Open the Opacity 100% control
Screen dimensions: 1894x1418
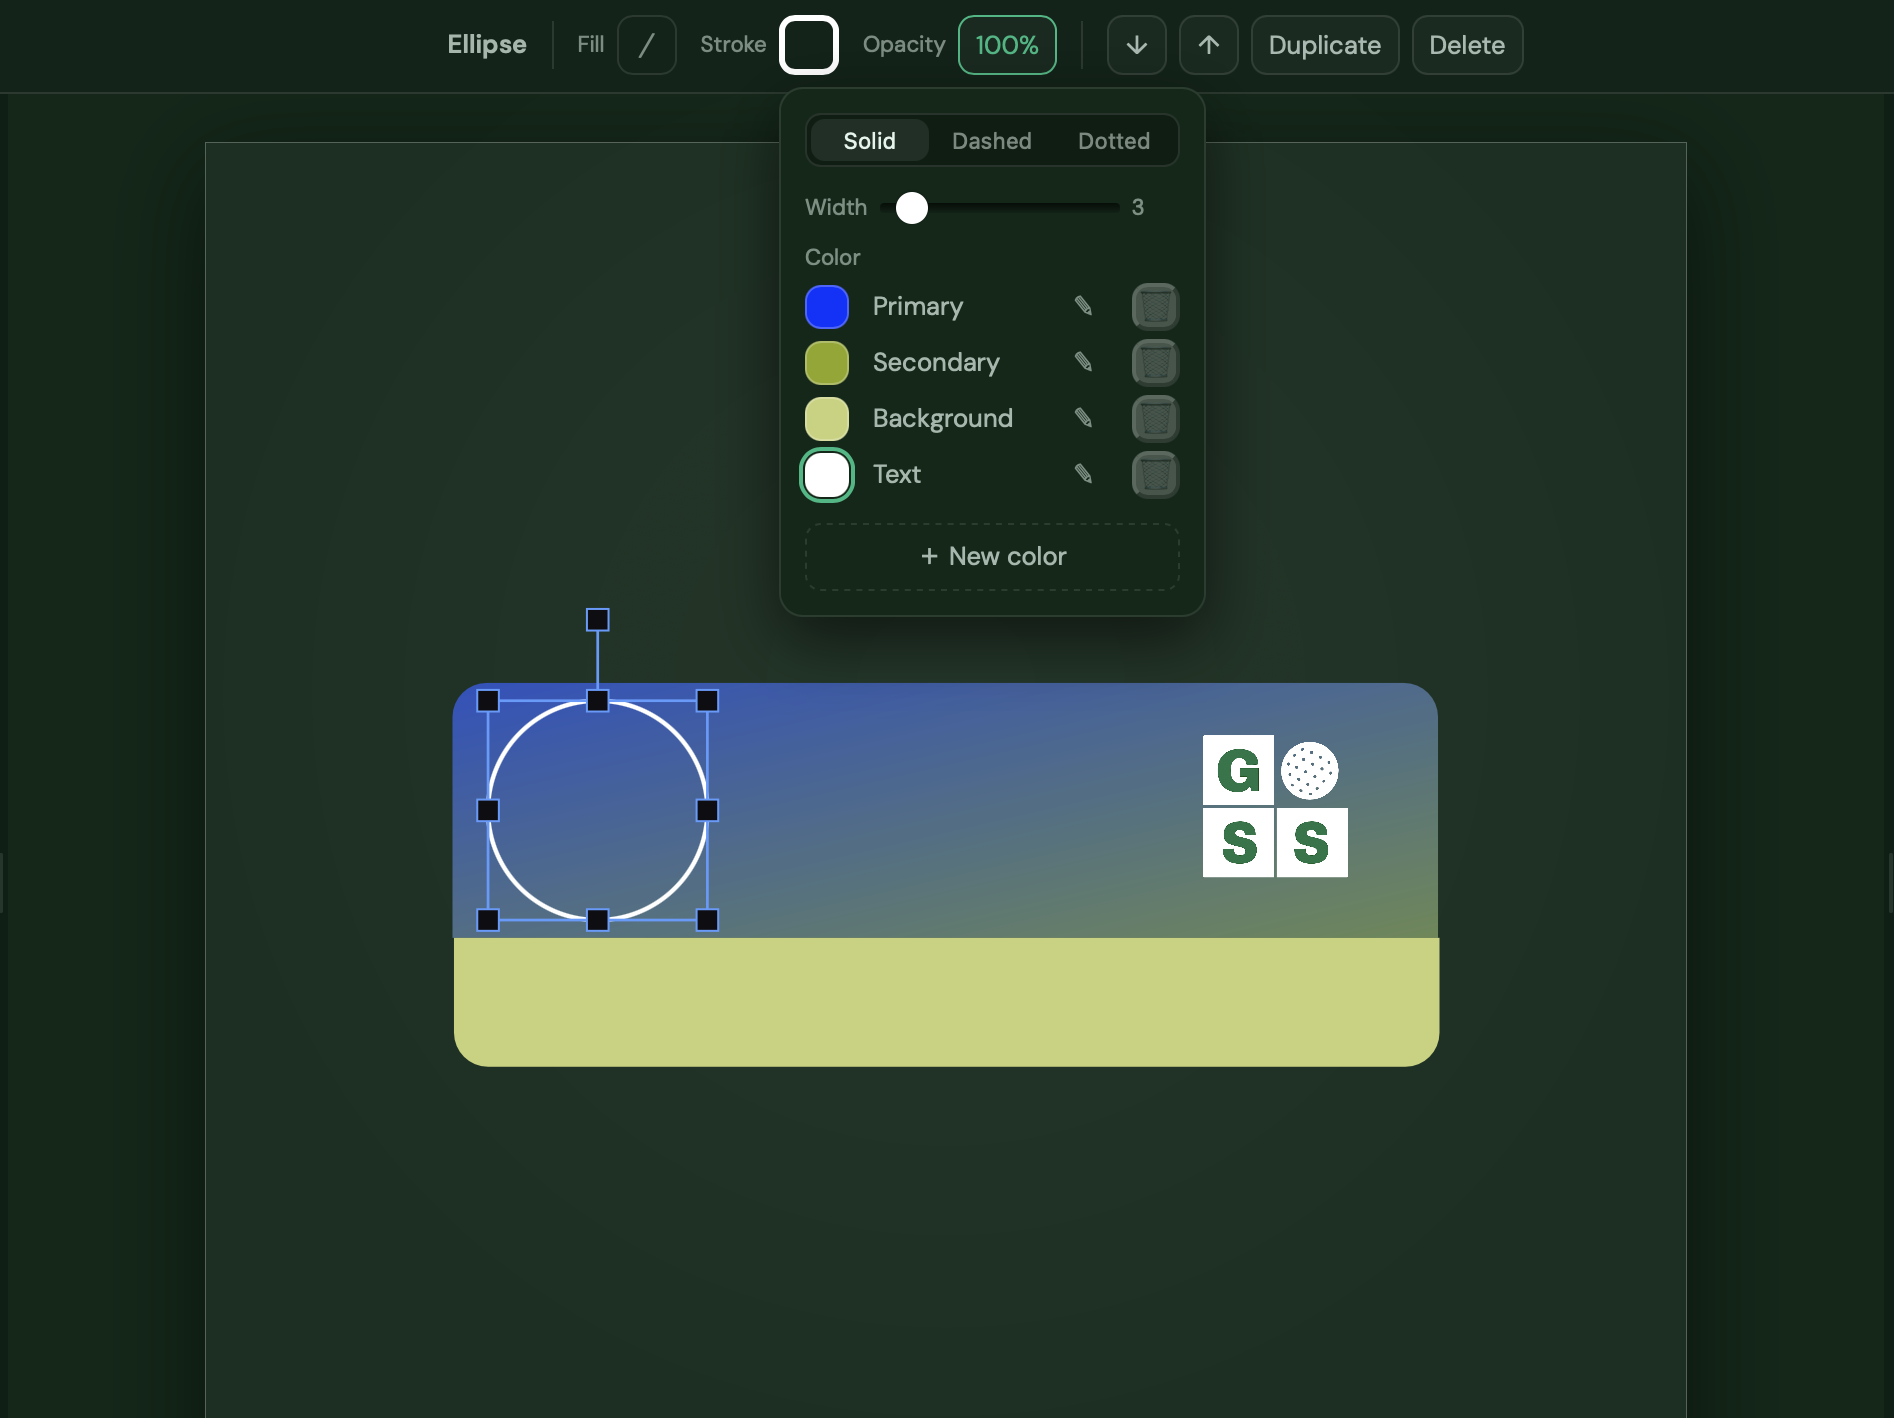pyautogui.click(x=1007, y=45)
